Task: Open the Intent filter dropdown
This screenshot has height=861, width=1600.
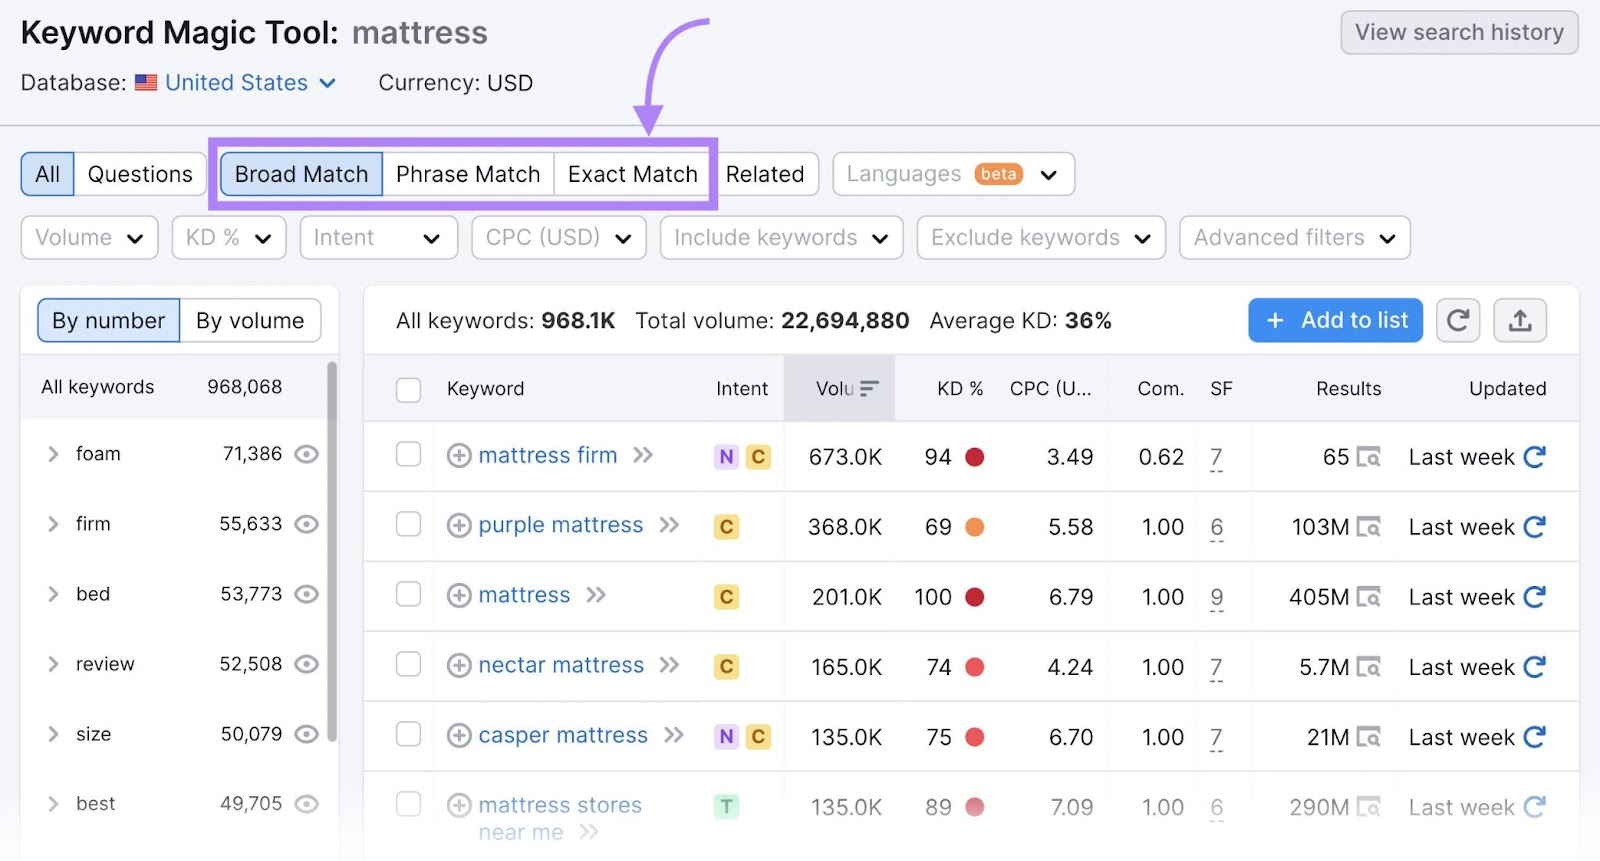Action: tap(378, 238)
